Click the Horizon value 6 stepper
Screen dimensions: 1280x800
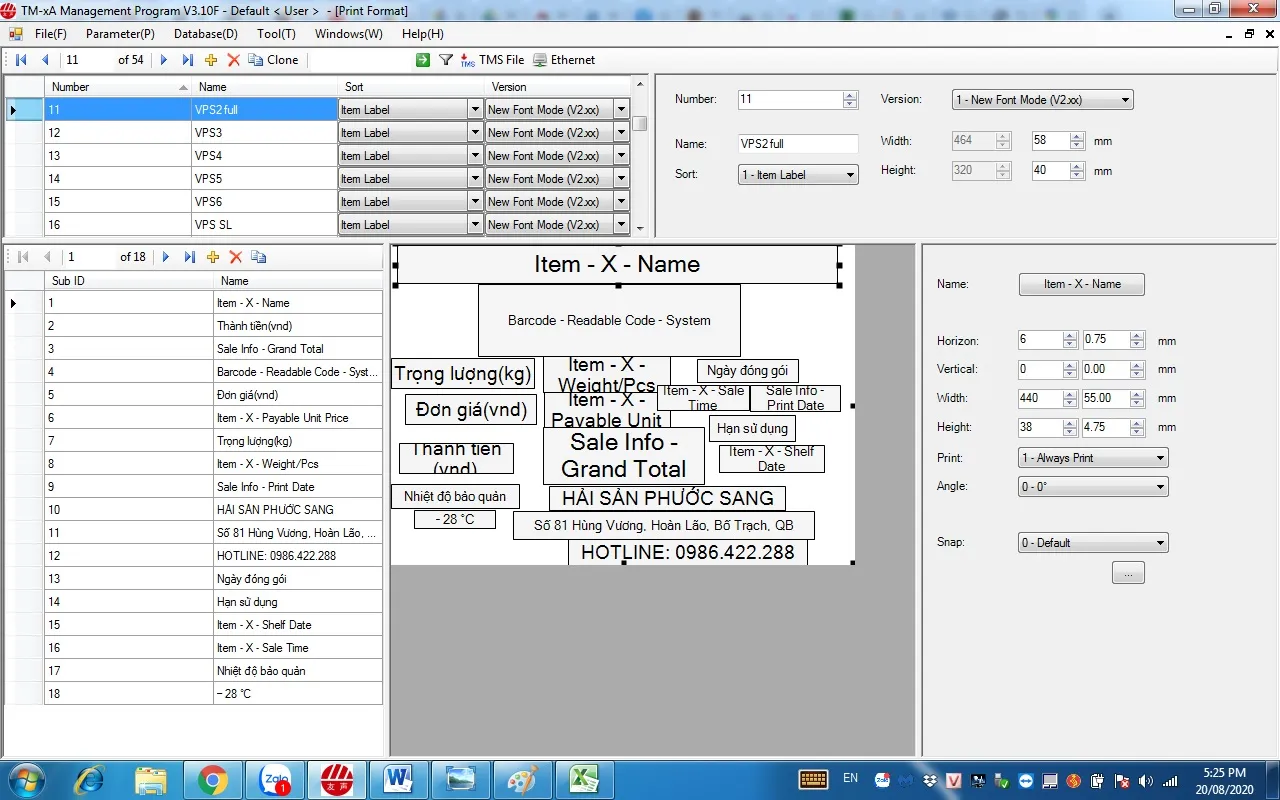point(1070,341)
